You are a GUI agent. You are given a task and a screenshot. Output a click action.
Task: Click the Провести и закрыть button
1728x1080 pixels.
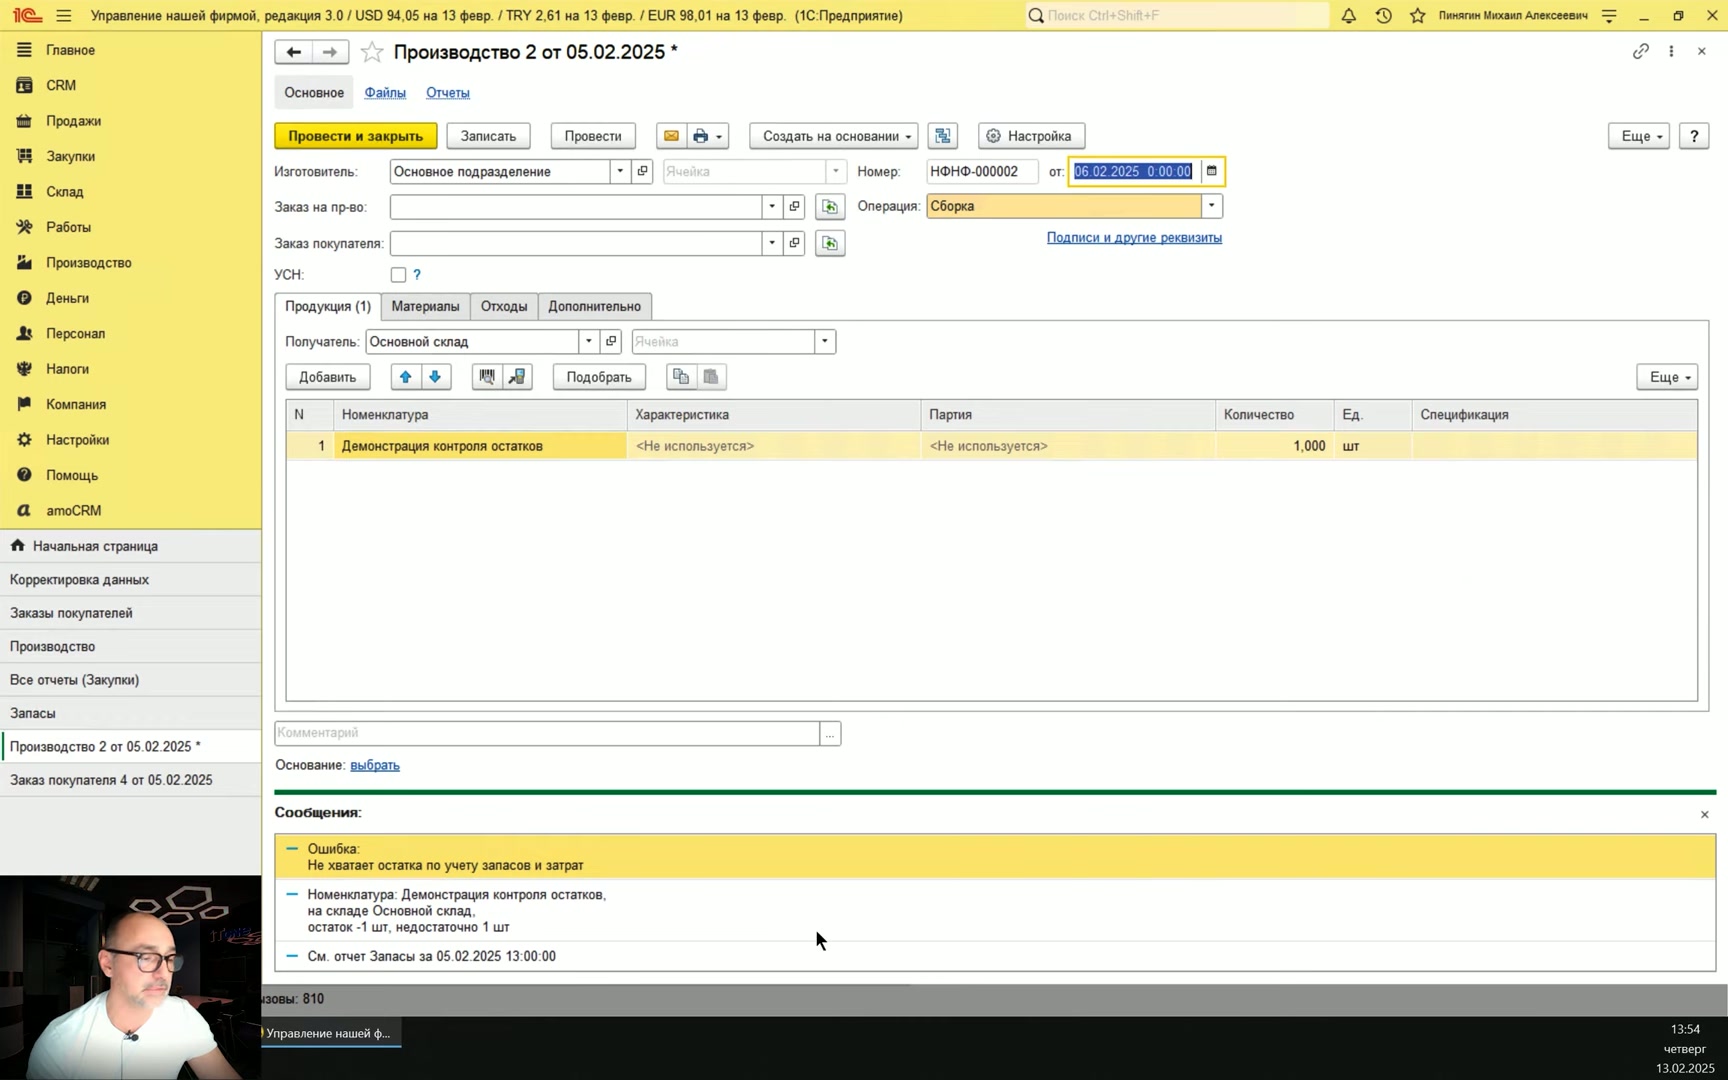(356, 136)
